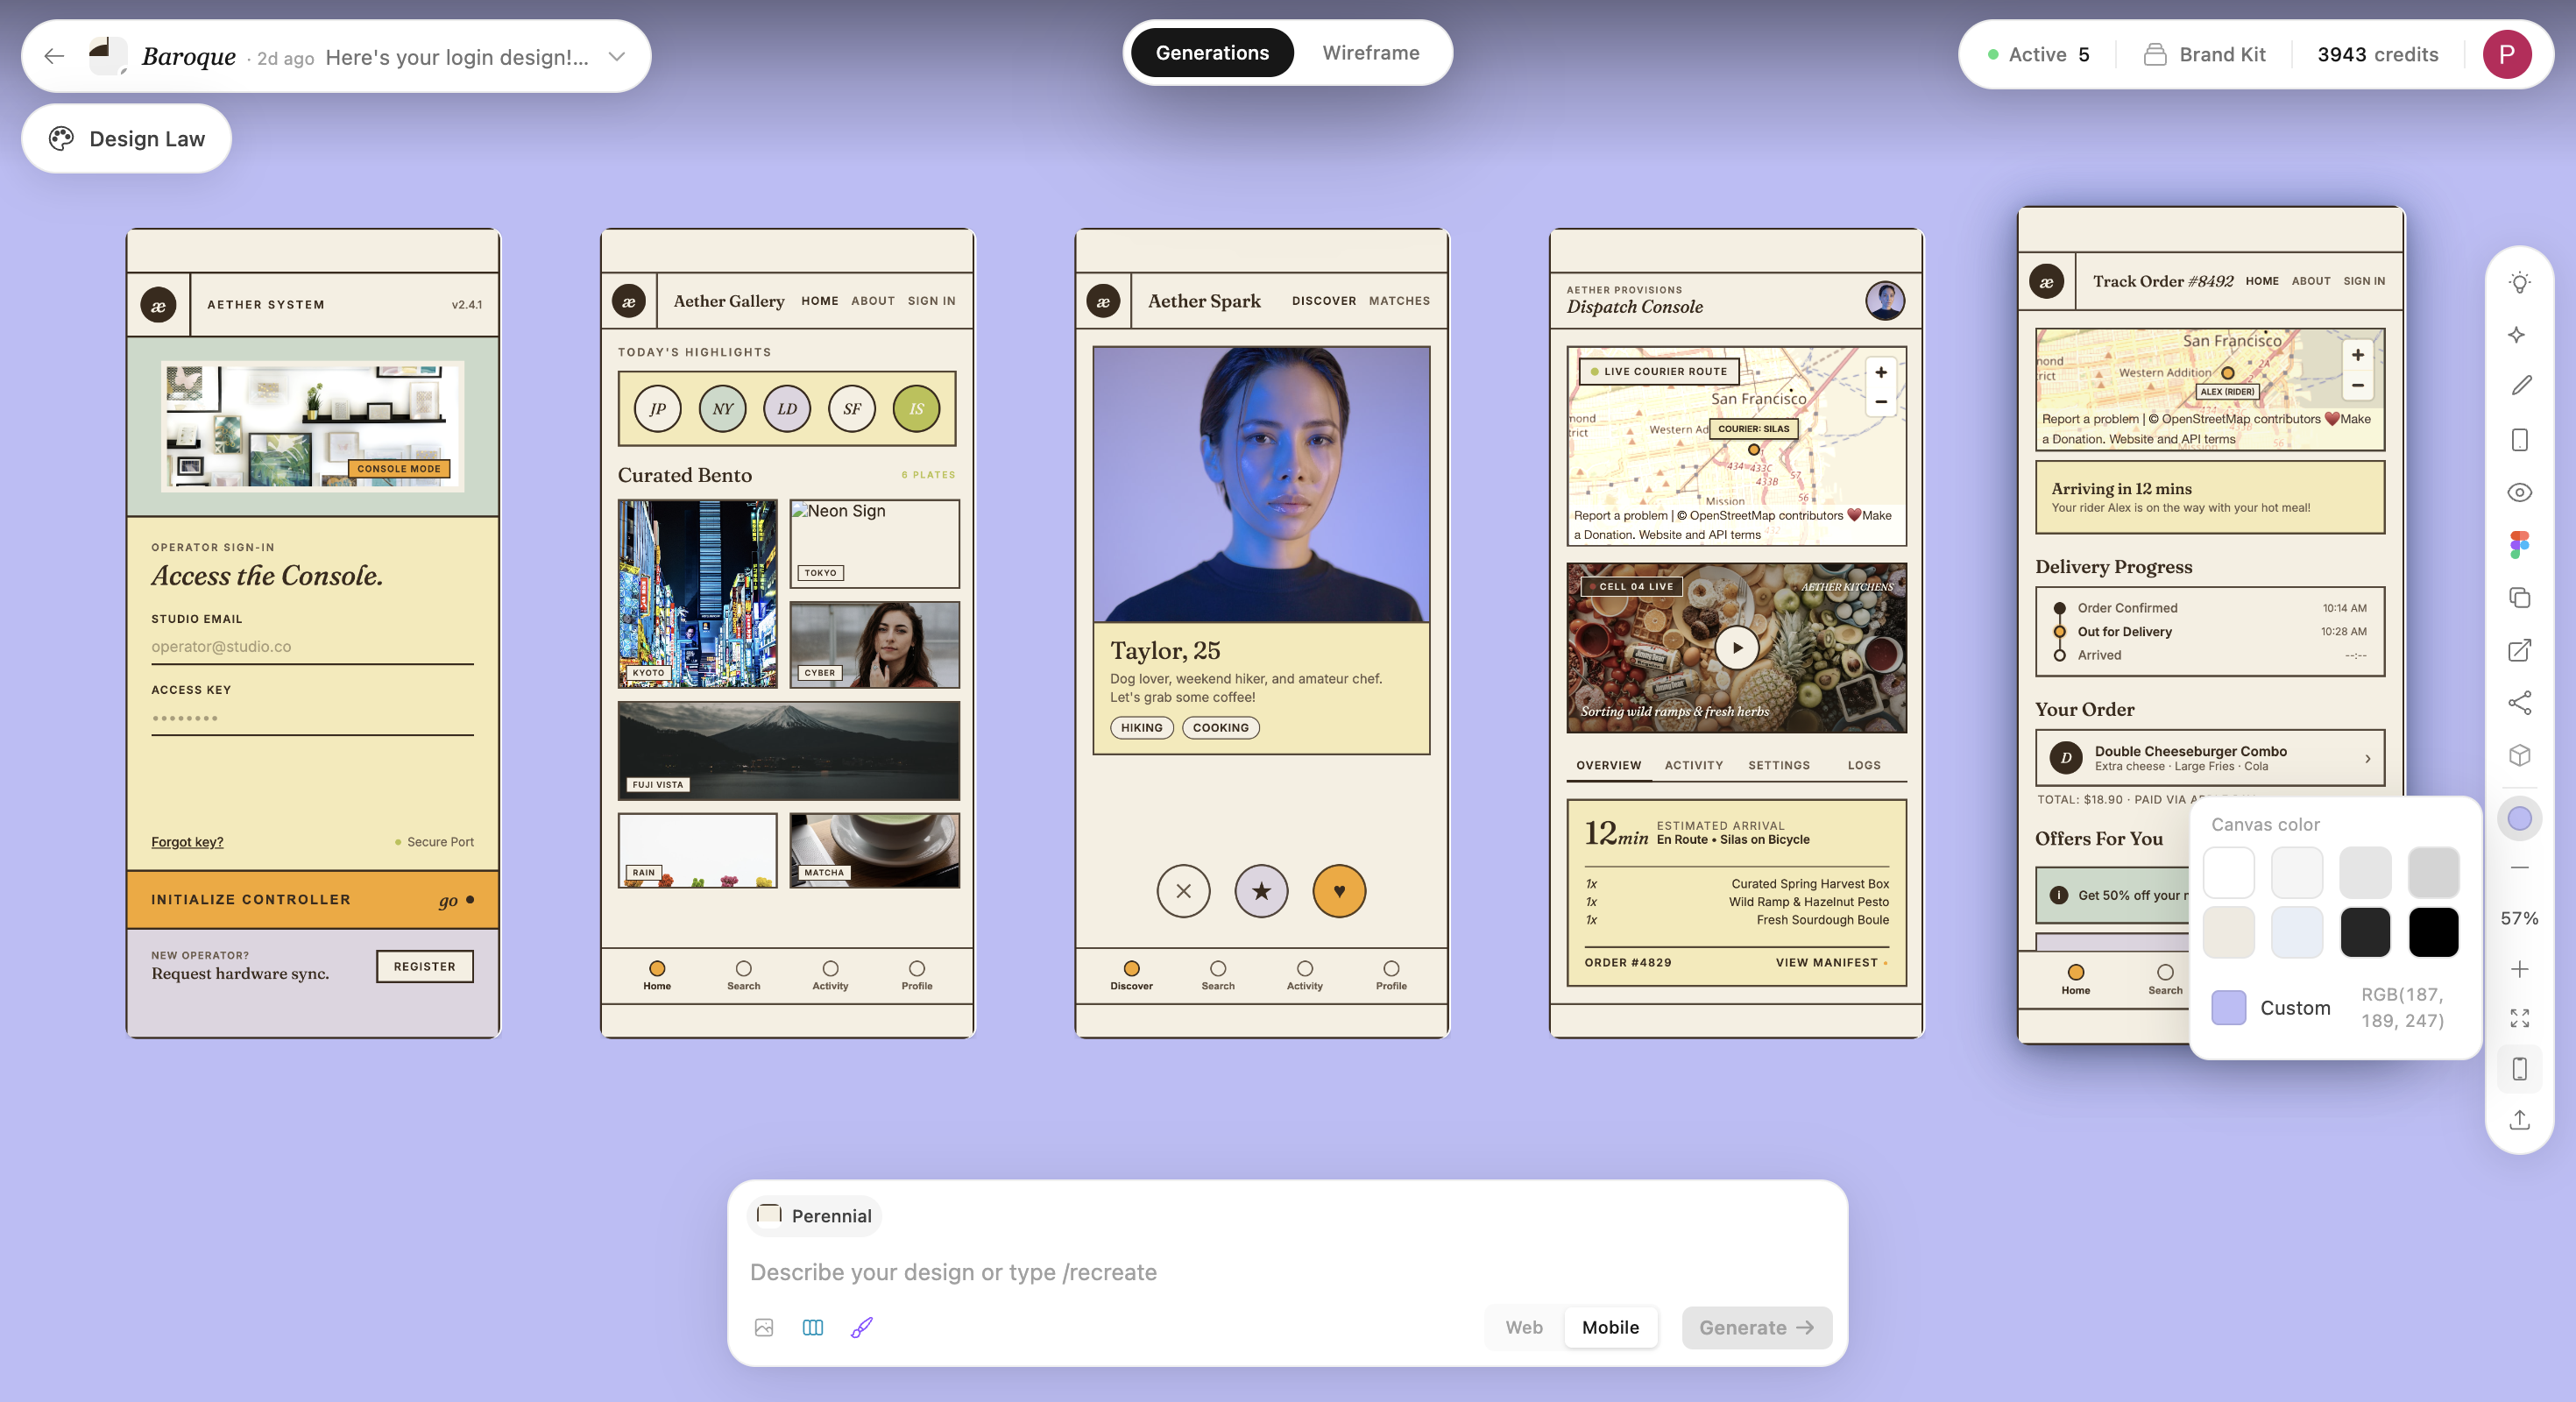Click the paintbrush style icon in the prompt box
Viewport: 2576px width, 1402px height.
point(862,1327)
